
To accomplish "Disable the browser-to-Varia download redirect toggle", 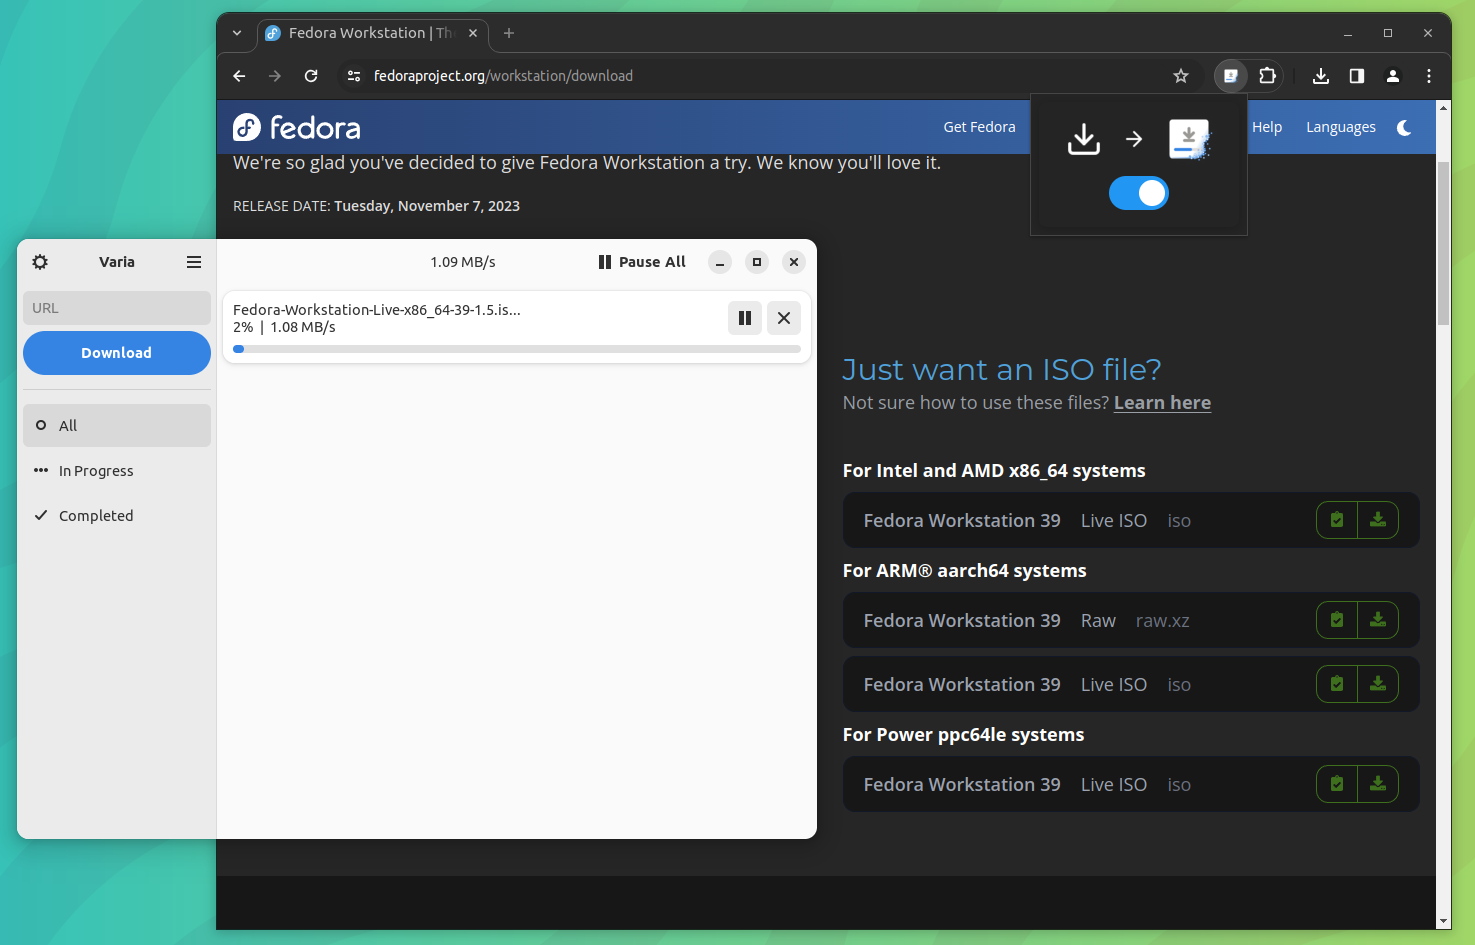I will pos(1139,193).
